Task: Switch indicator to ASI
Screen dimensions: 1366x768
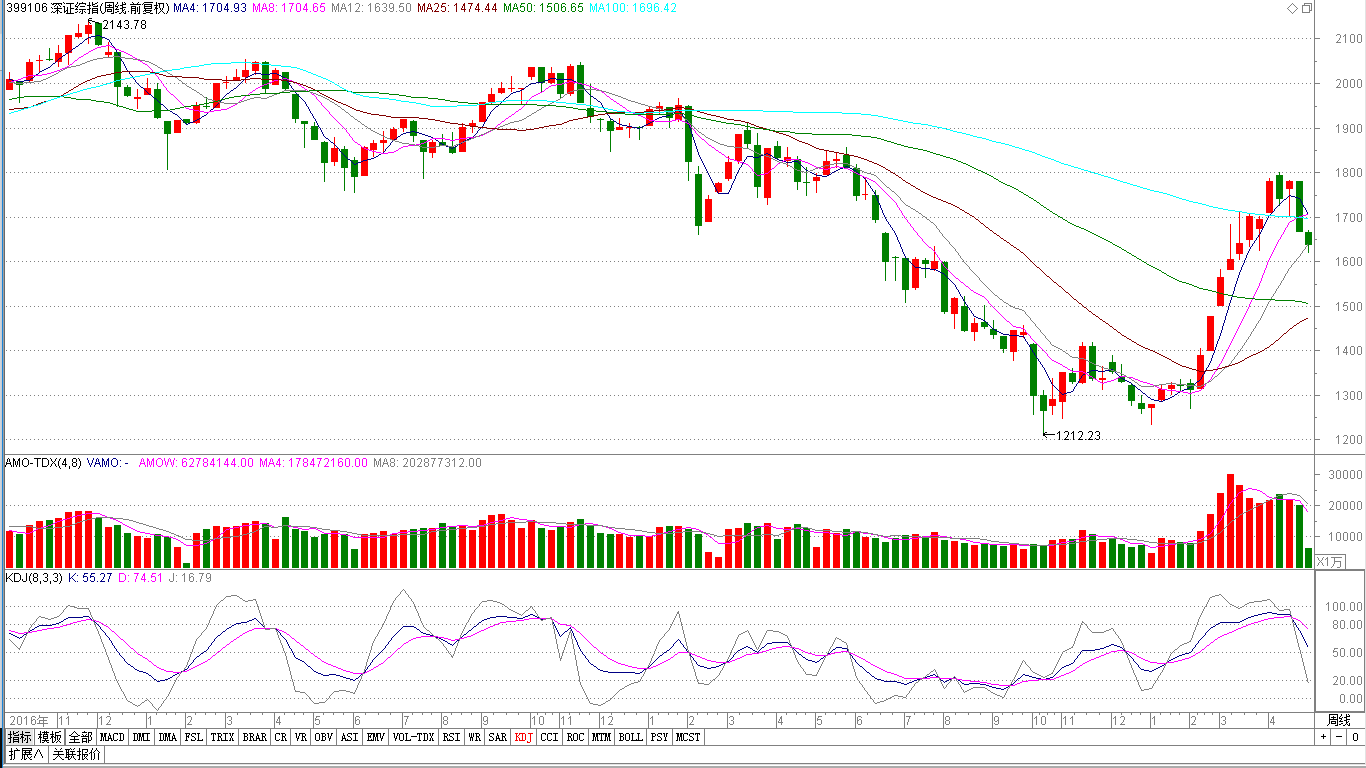Action: [349, 737]
